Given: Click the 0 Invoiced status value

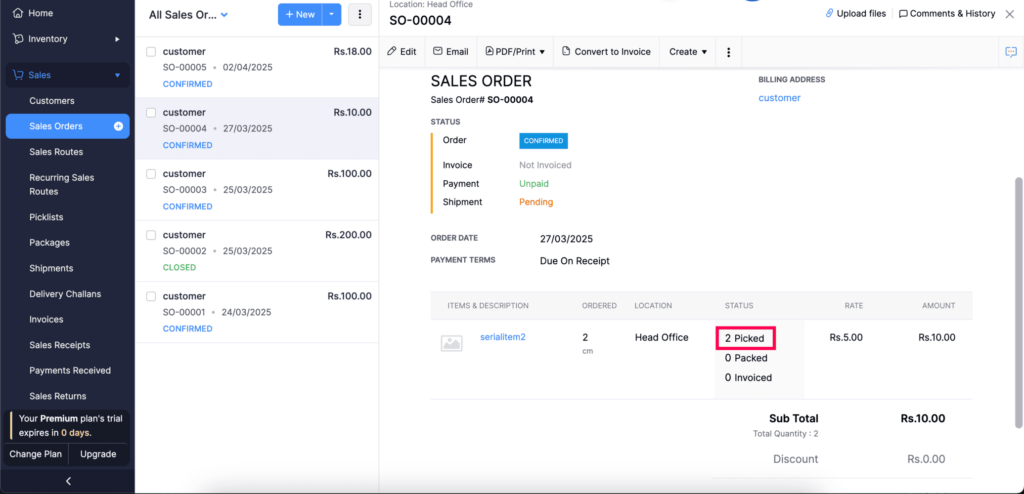Looking at the screenshot, I should [748, 378].
